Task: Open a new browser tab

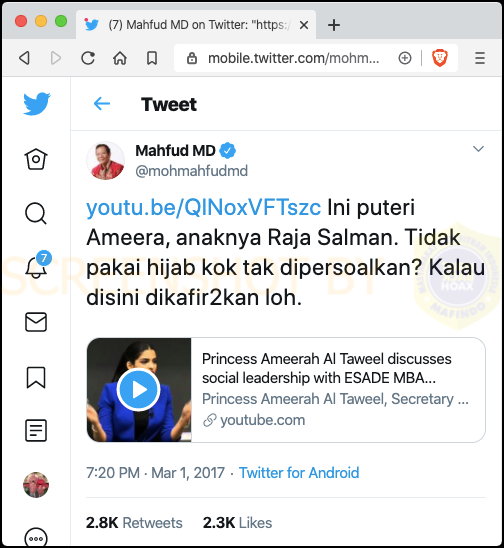Action: 334,25
